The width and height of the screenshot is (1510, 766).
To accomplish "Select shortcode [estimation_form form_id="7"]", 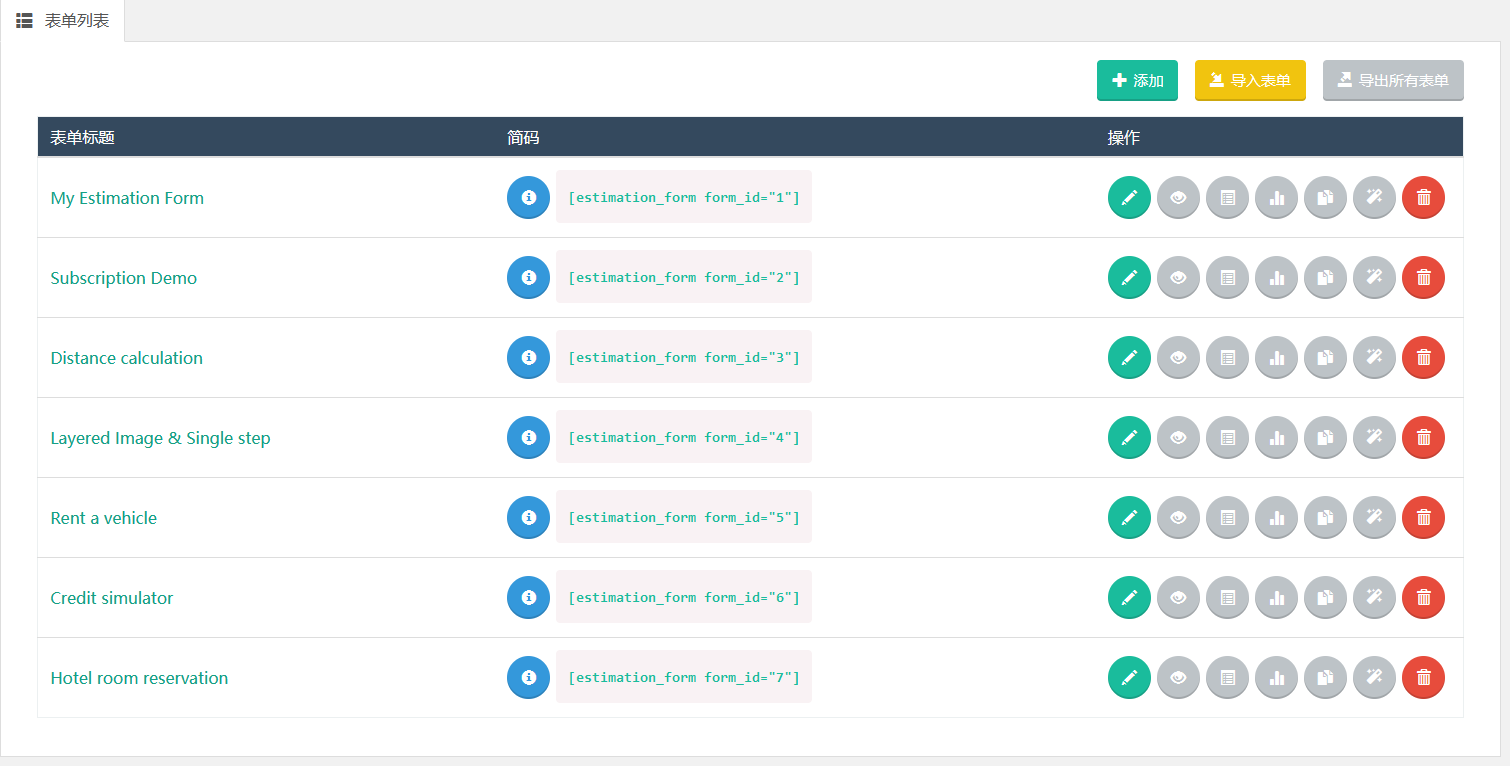I will coord(684,677).
